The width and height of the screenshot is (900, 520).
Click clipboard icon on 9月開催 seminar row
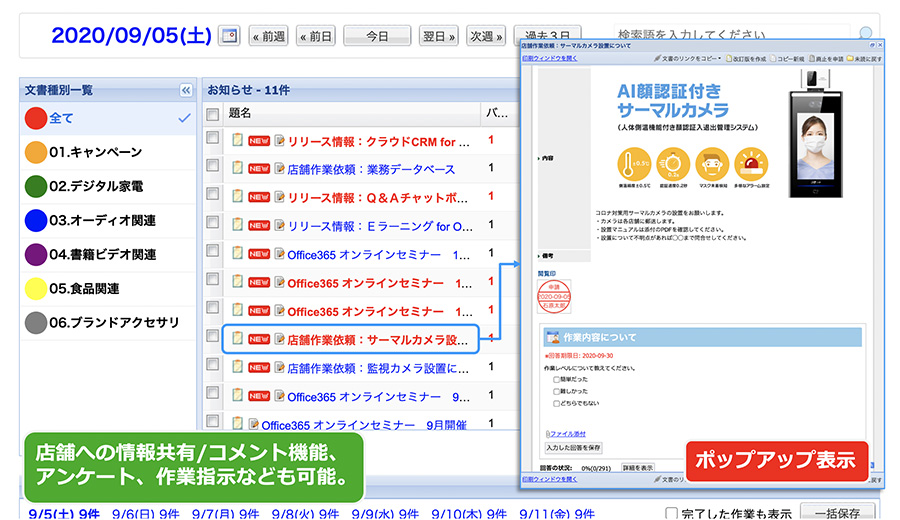click(x=237, y=424)
